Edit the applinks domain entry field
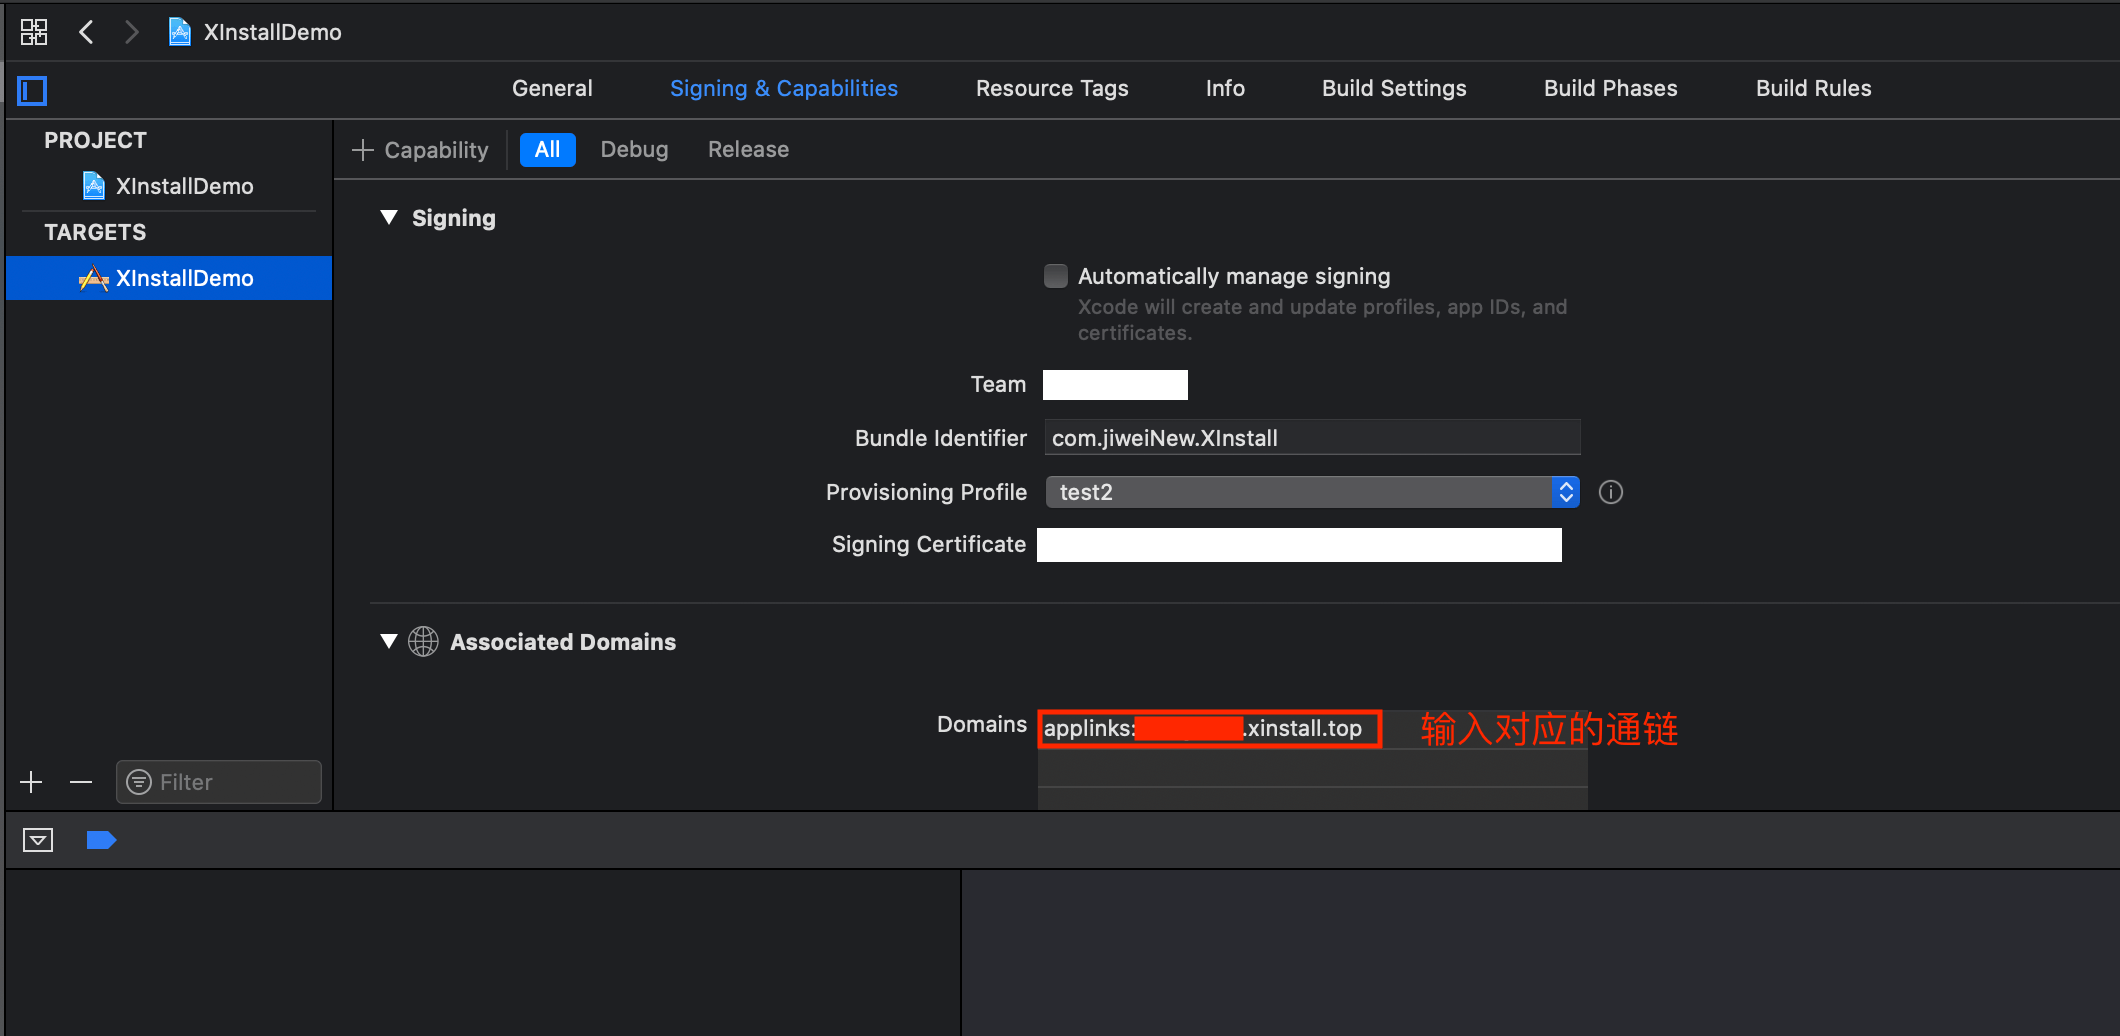 click(x=1208, y=728)
